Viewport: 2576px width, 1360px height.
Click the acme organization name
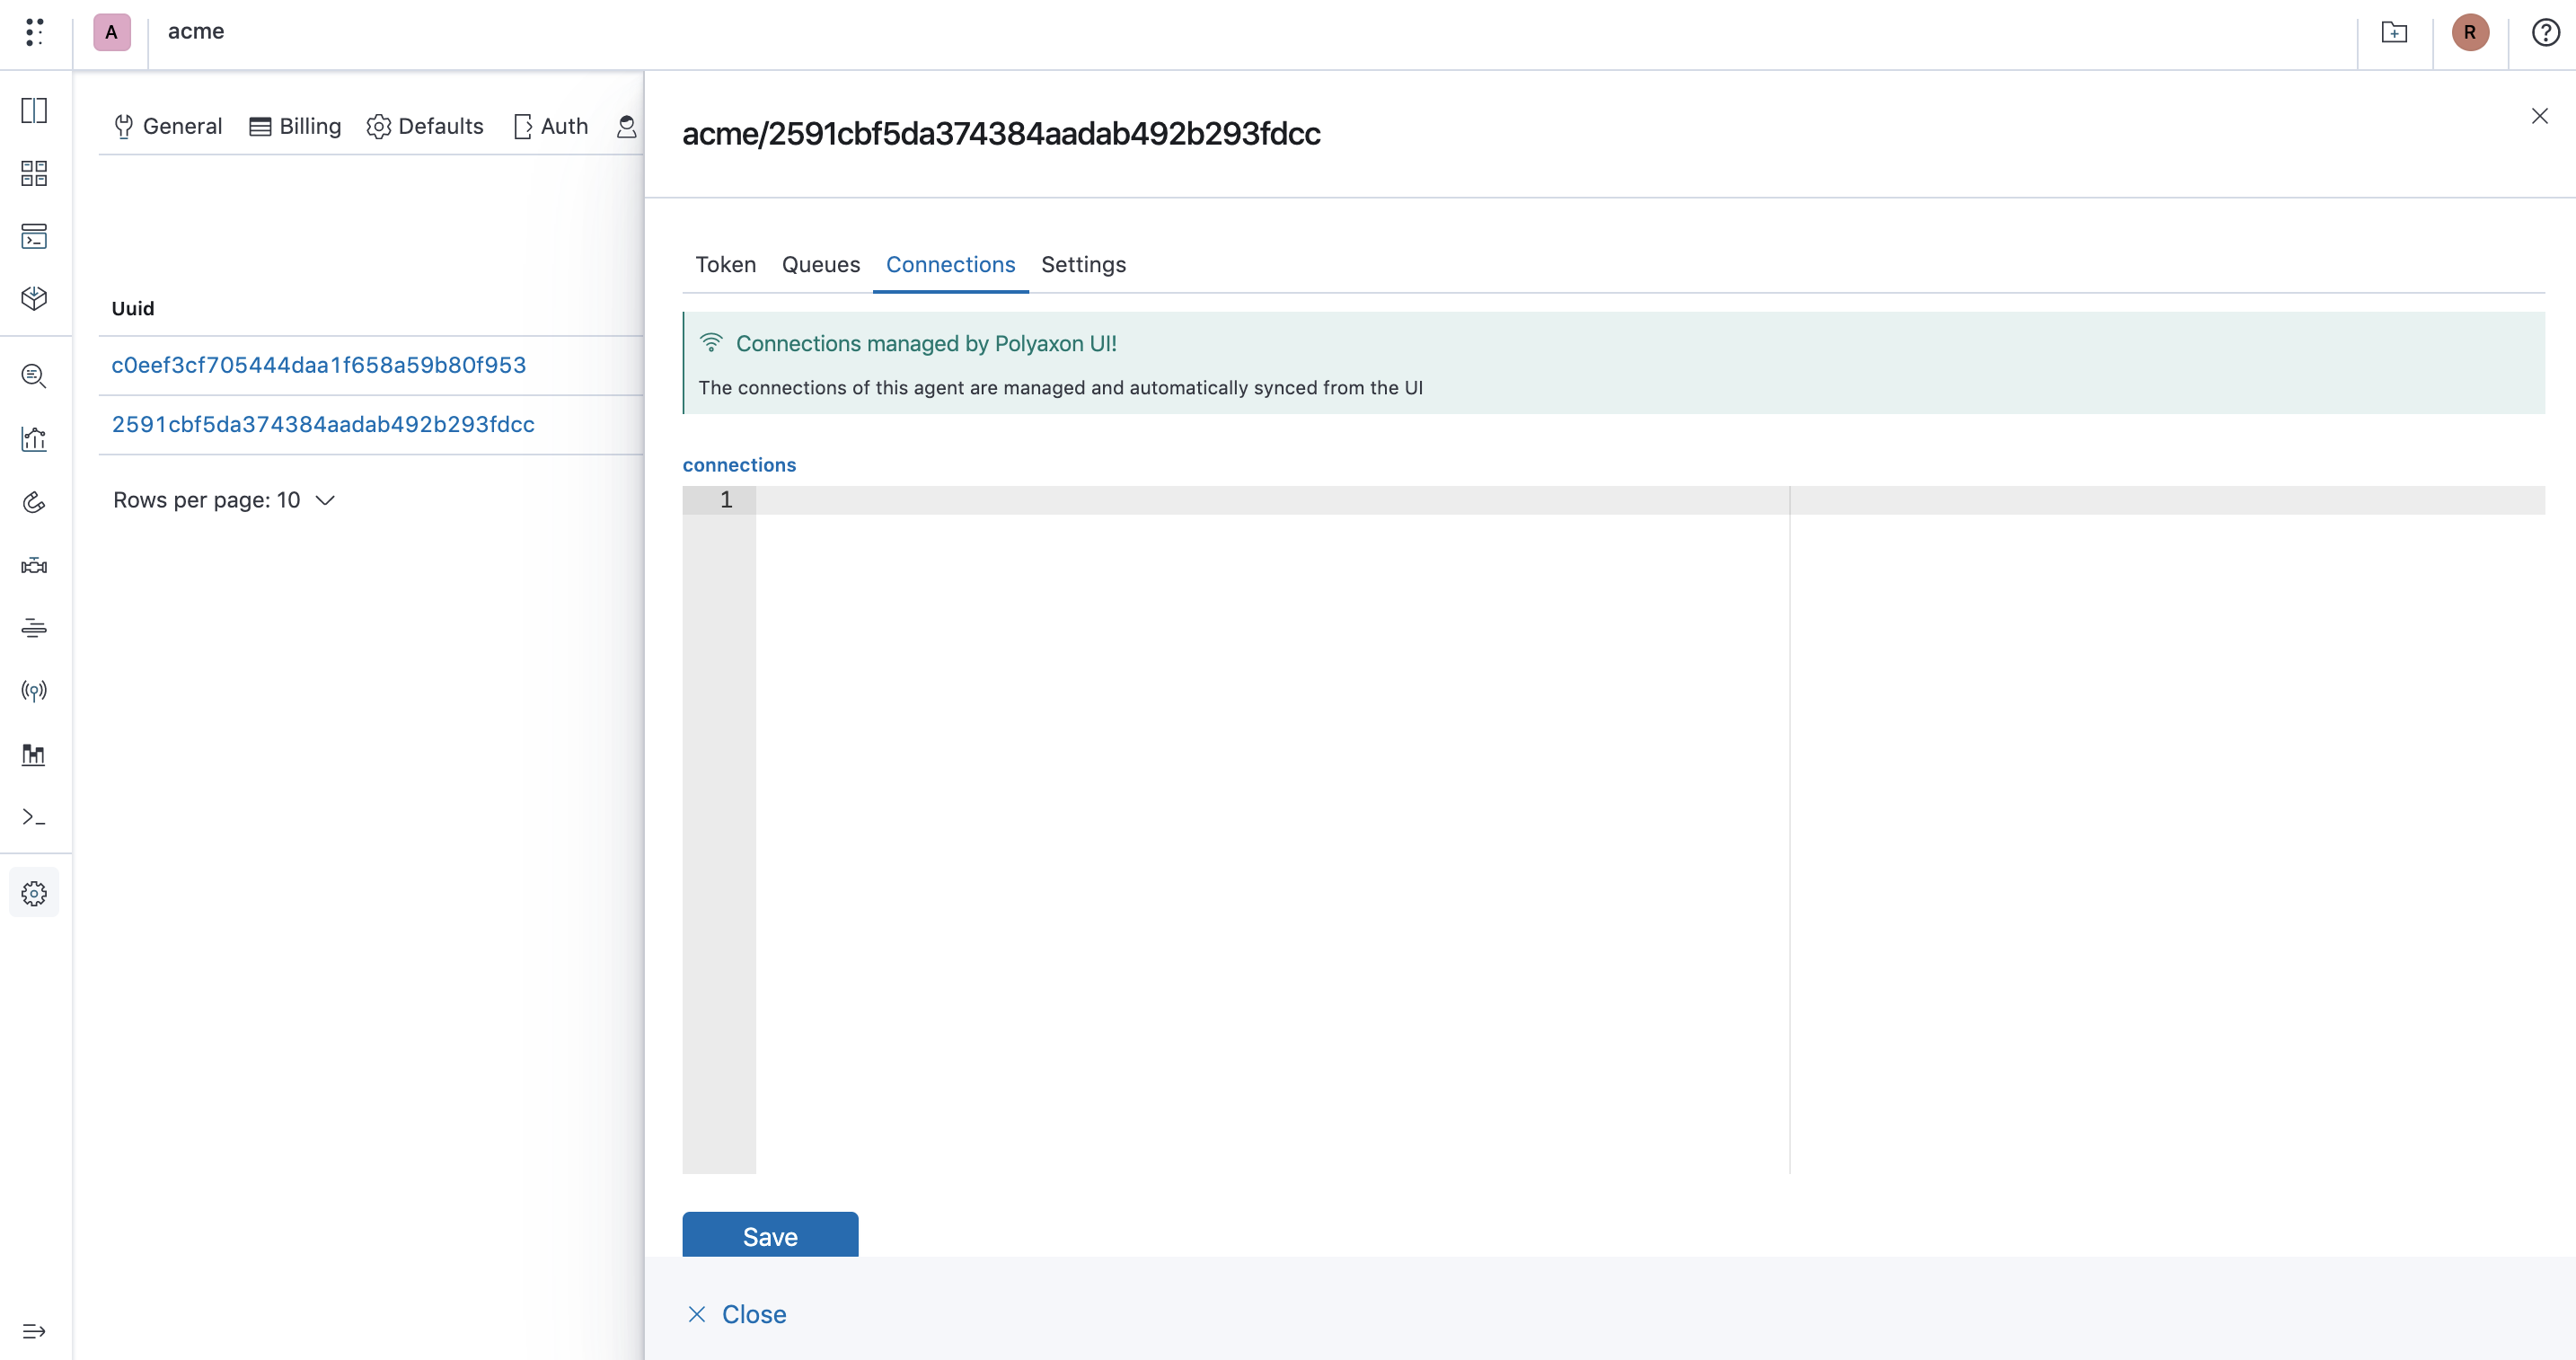(x=196, y=31)
